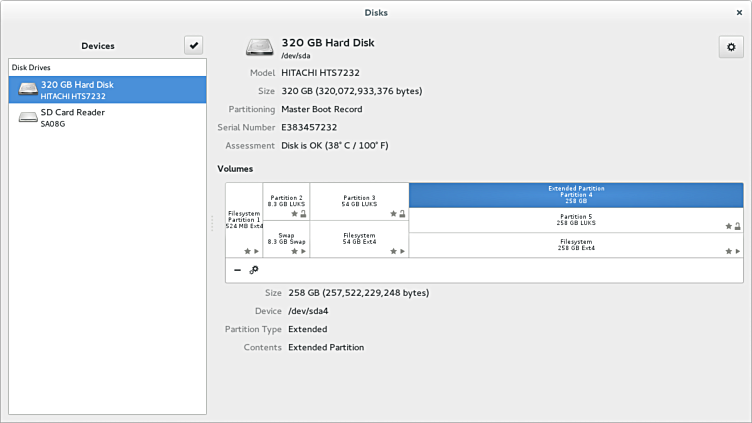Click the hard disk icon in sidebar
Viewport: 752px width, 423px height.
tap(28, 89)
